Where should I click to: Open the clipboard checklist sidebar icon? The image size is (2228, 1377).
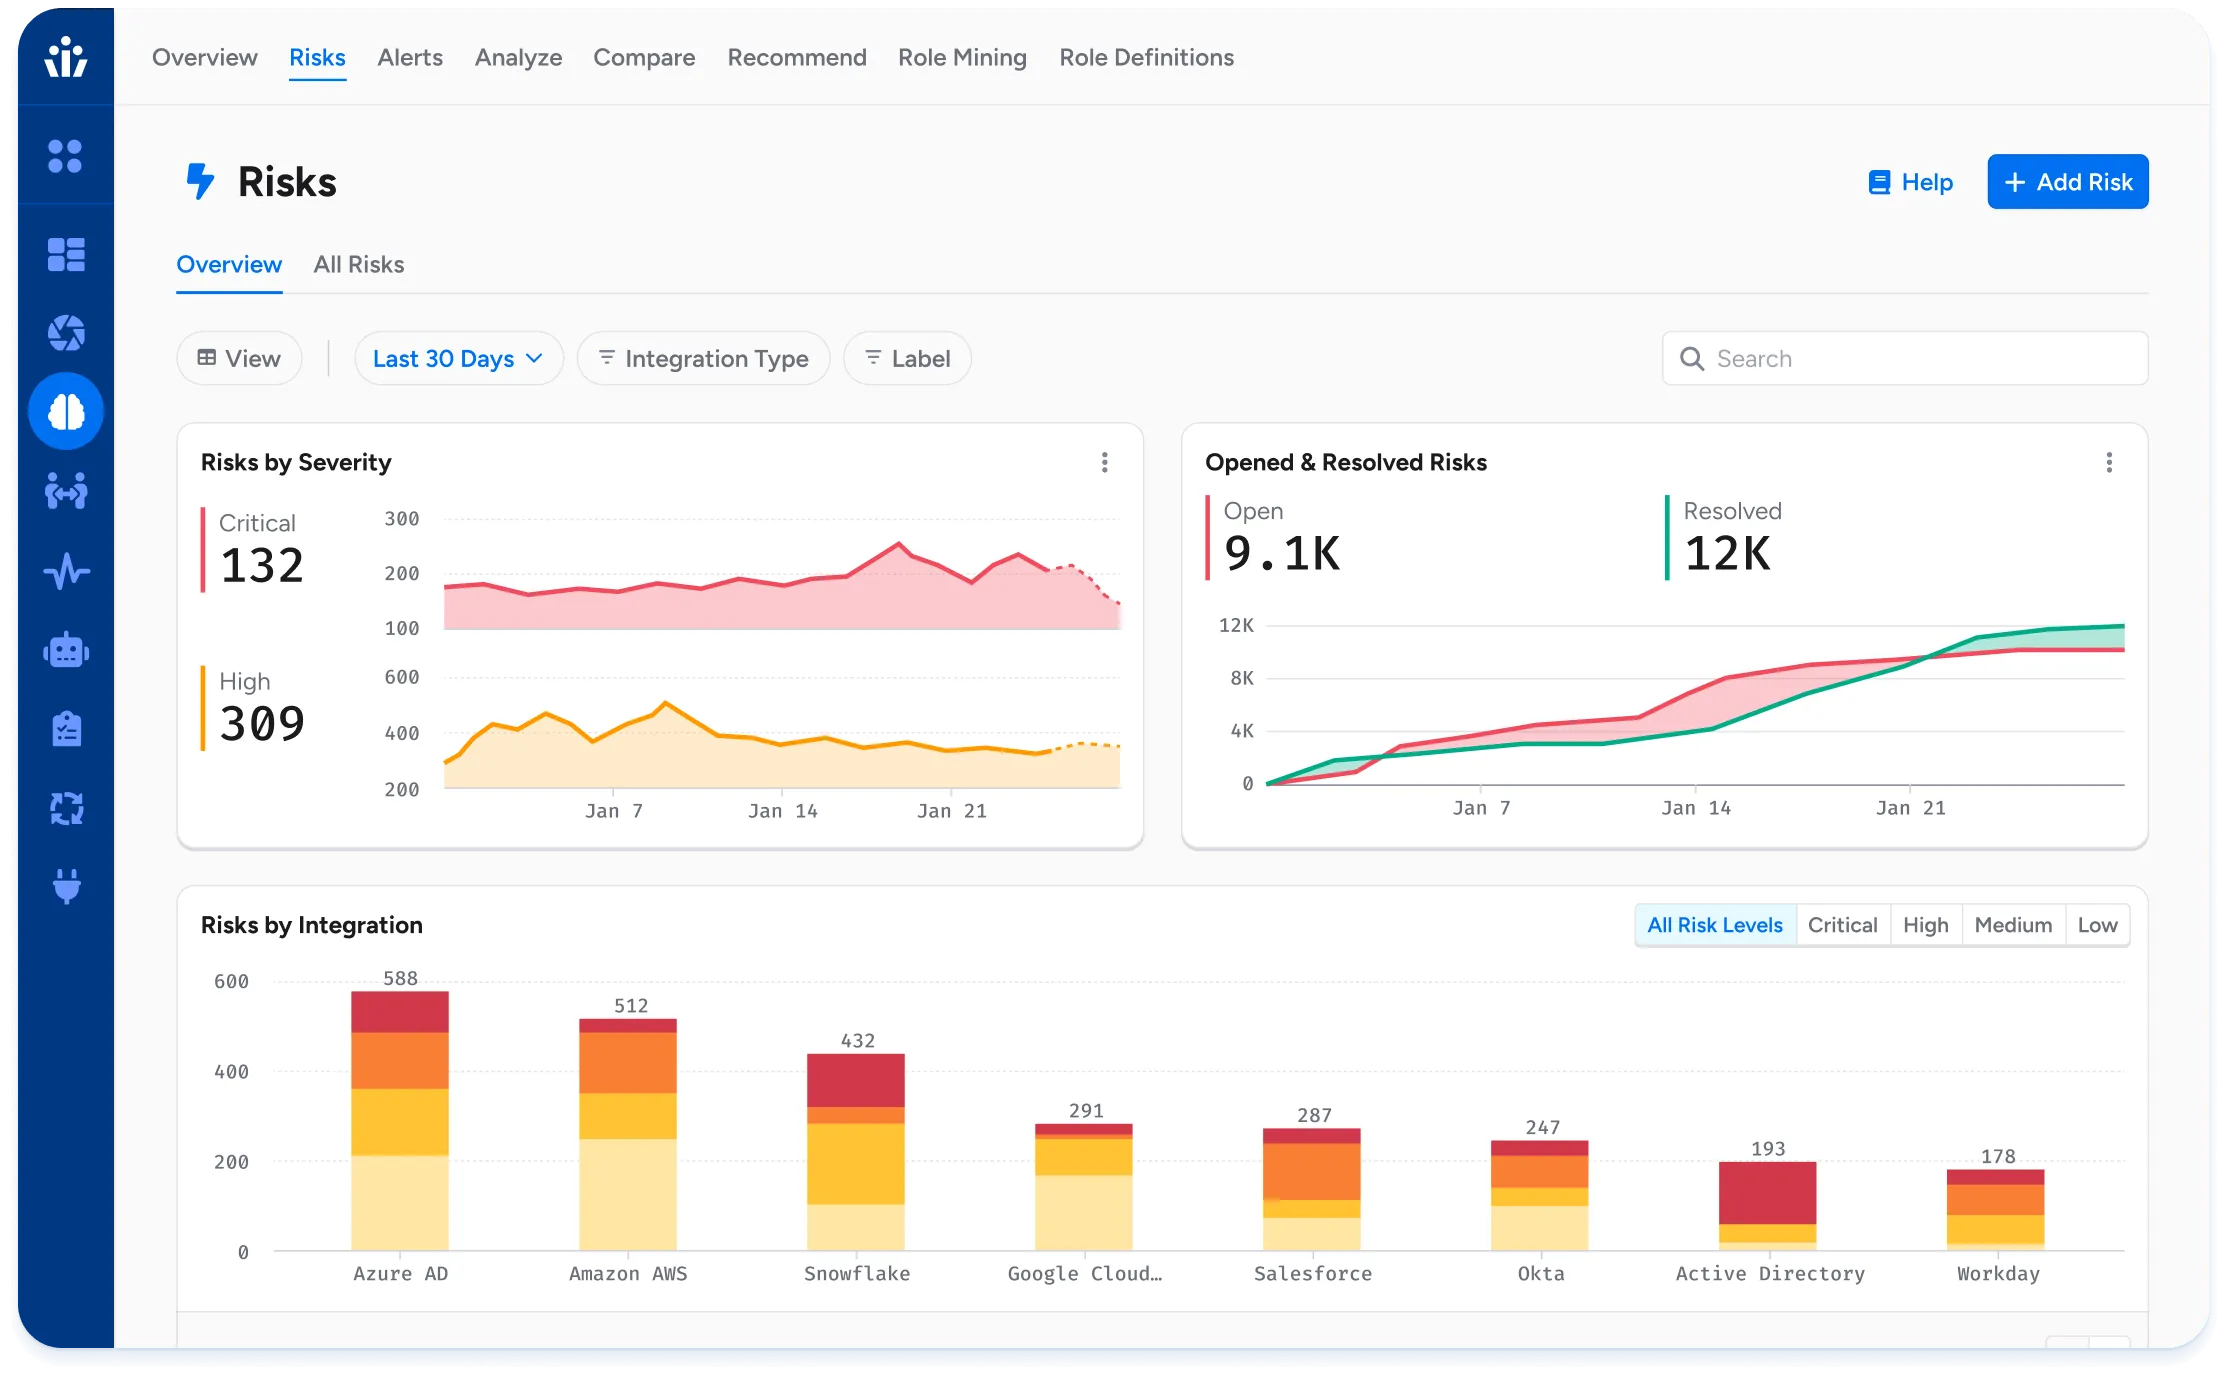point(66,729)
